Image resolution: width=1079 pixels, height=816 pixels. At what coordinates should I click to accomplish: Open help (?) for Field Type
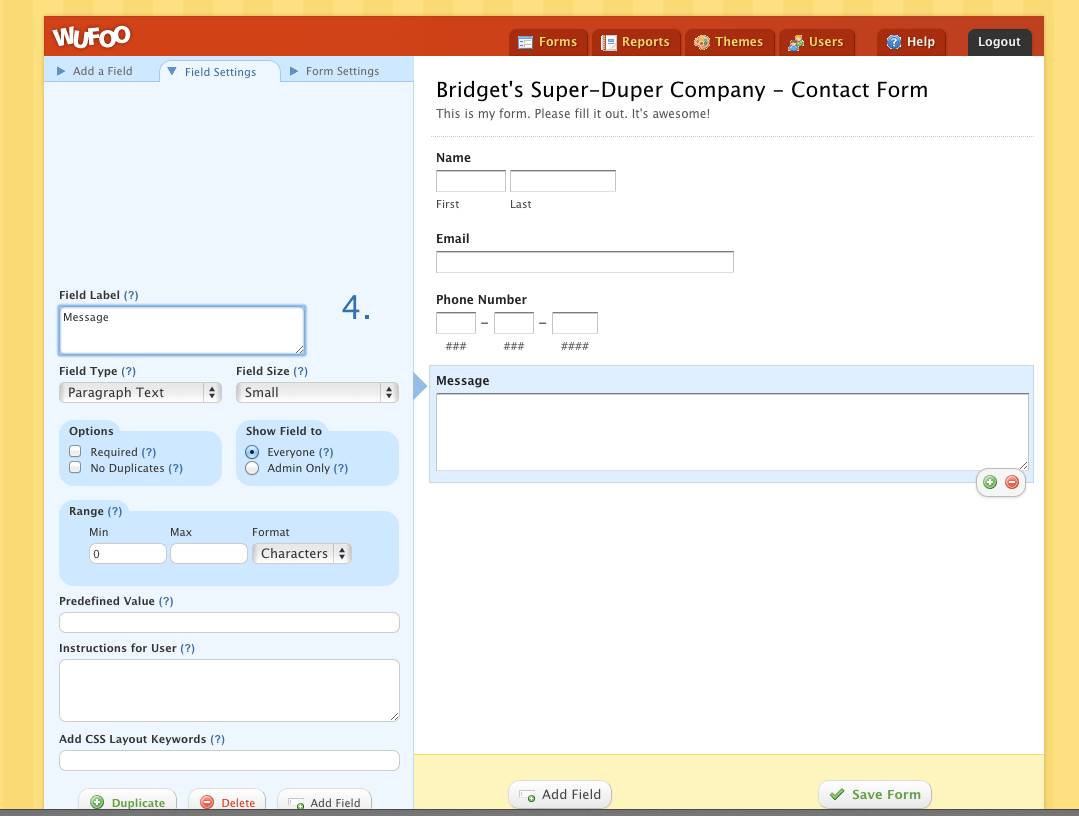(x=129, y=371)
